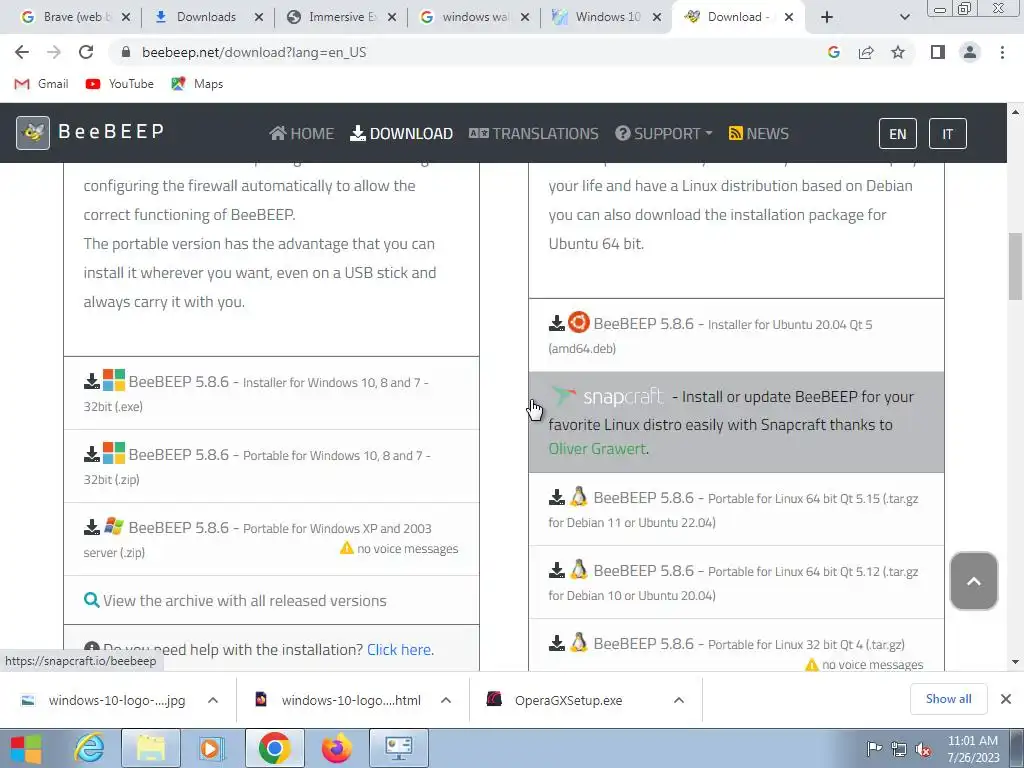1024x768 pixels.
Task: Click the Windows XP logo for the portable zip
Action: pyautogui.click(x=114, y=526)
